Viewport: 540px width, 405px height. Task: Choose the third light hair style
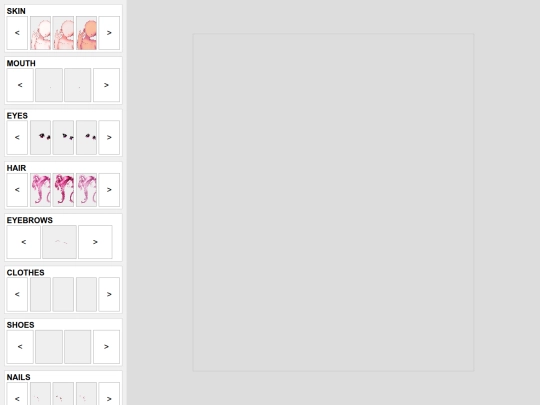pos(86,190)
